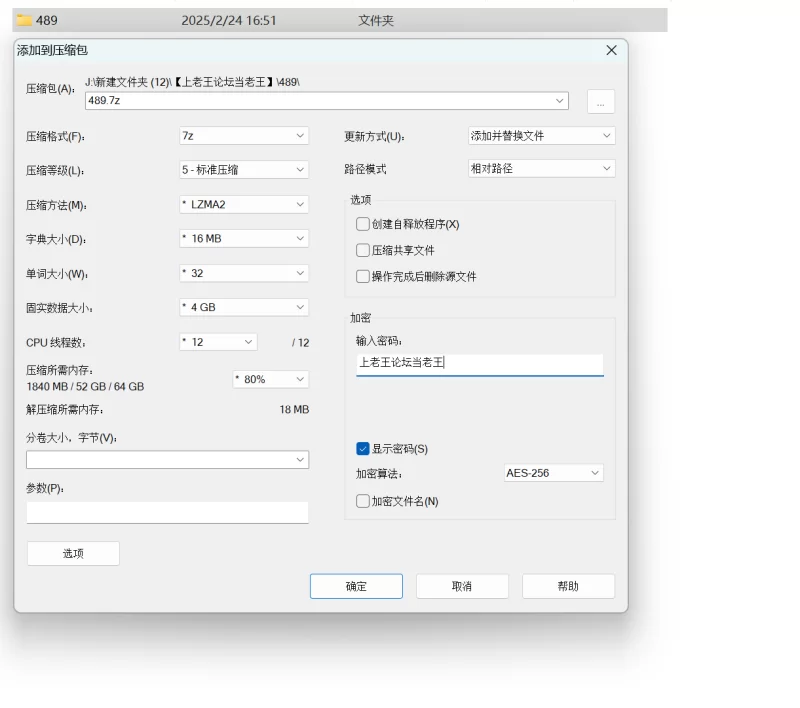Confirm with the 确定 button
Viewport: 800px width, 708px height.
tap(356, 586)
